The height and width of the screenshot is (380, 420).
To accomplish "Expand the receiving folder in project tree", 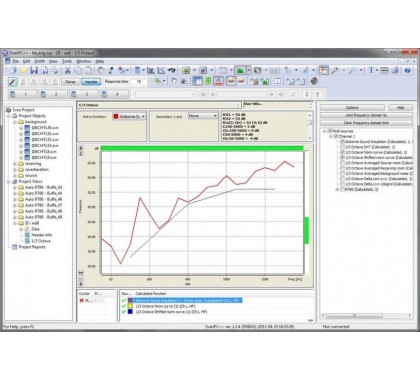I will (x=15, y=164).
